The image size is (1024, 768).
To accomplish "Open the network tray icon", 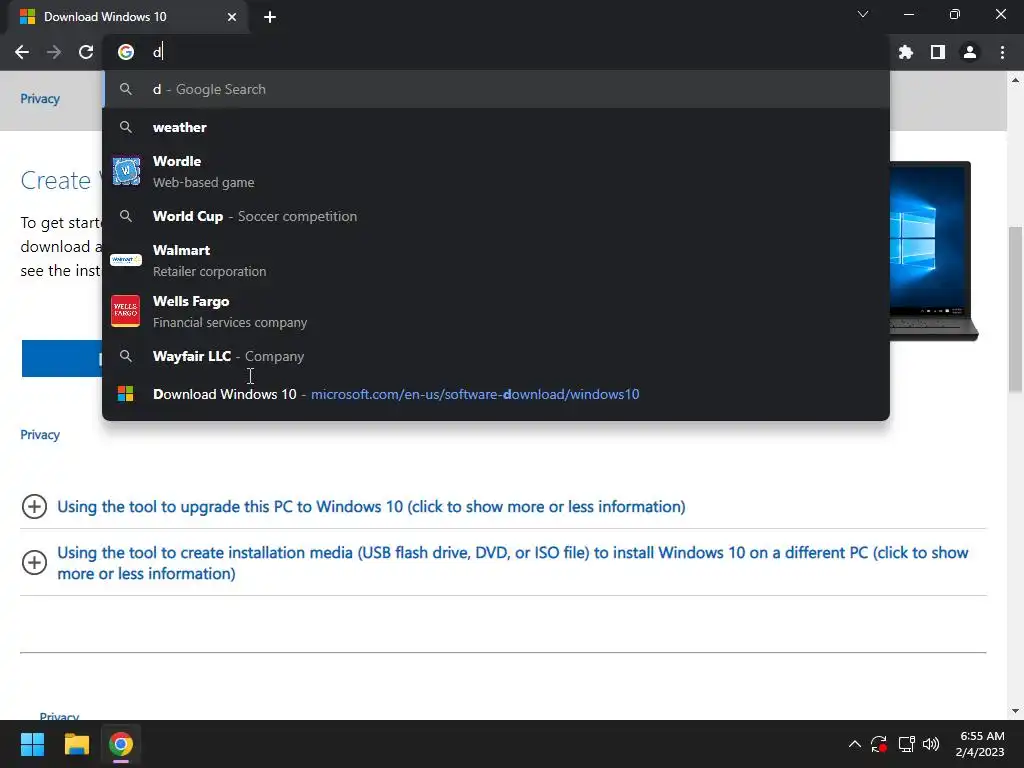I will (906, 744).
